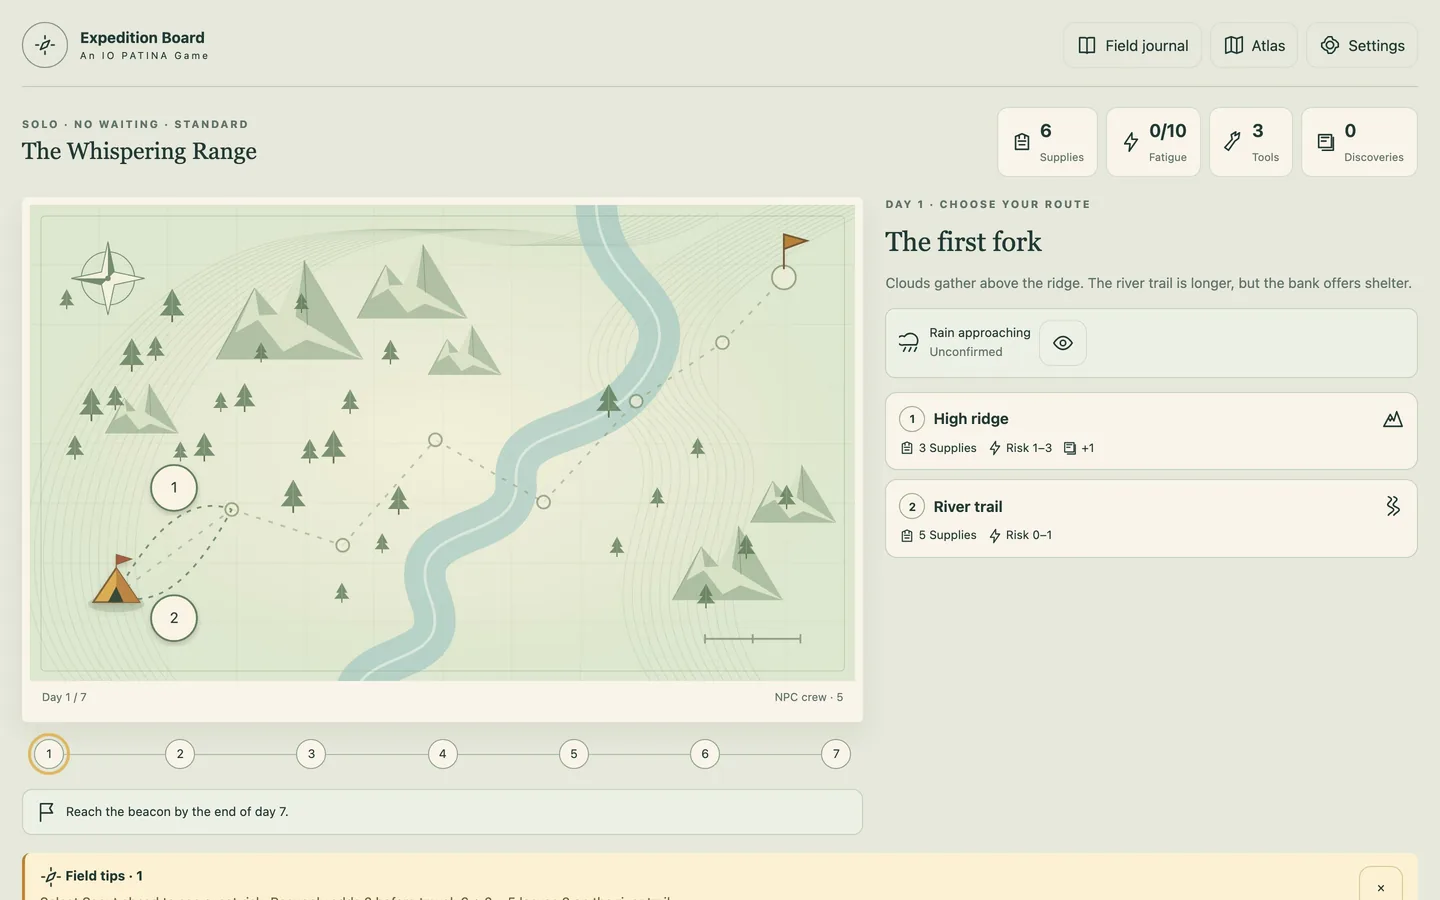The height and width of the screenshot is (900, 1440).
Task: Open the Field journal
Action: (x=1132, y=45)
